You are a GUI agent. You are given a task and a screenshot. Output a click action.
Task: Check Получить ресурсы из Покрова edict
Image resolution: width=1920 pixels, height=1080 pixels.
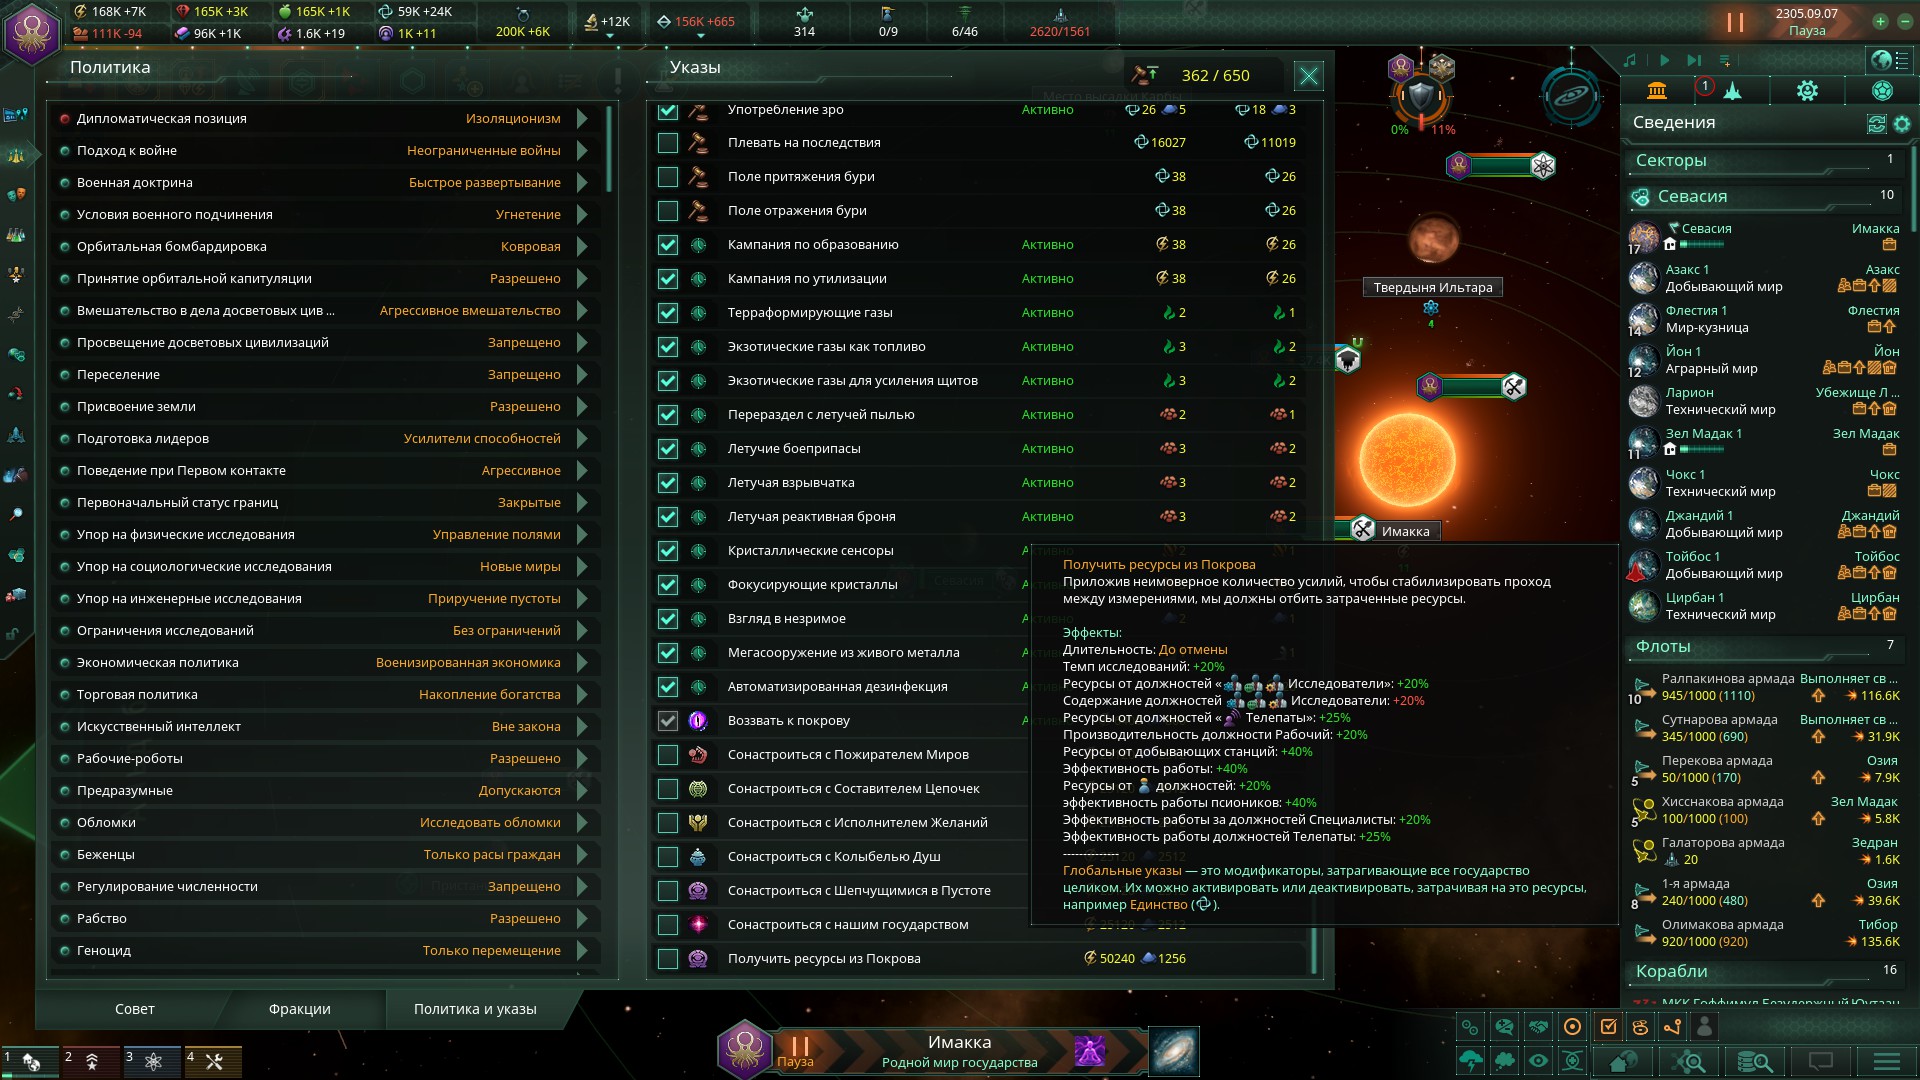[x=667, y=959]
